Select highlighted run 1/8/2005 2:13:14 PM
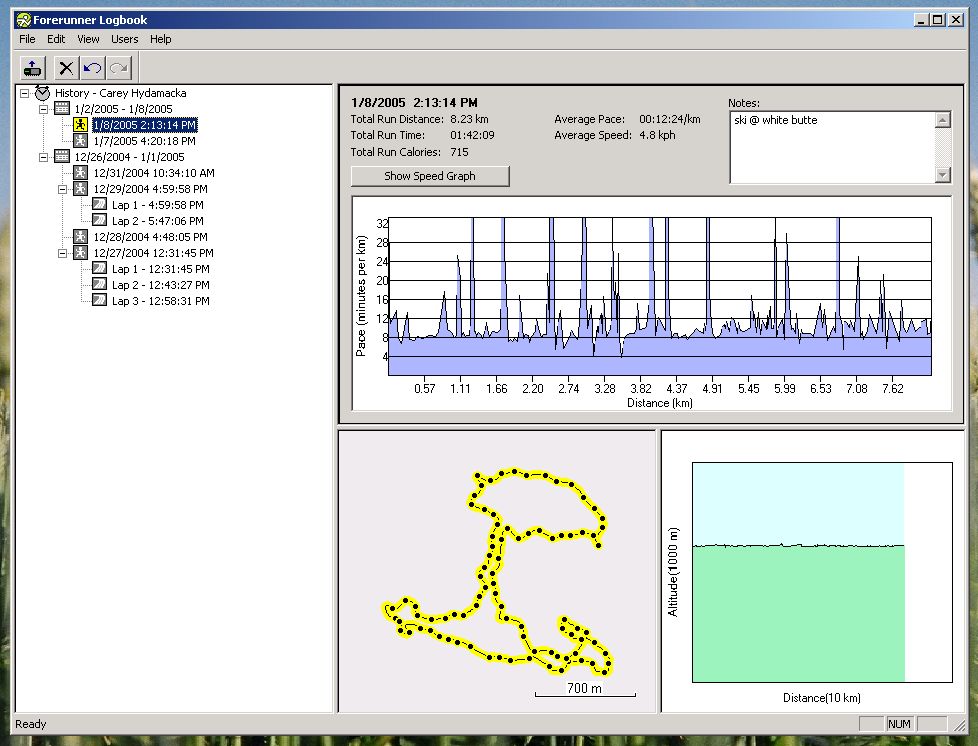 (x=145, y=125)
